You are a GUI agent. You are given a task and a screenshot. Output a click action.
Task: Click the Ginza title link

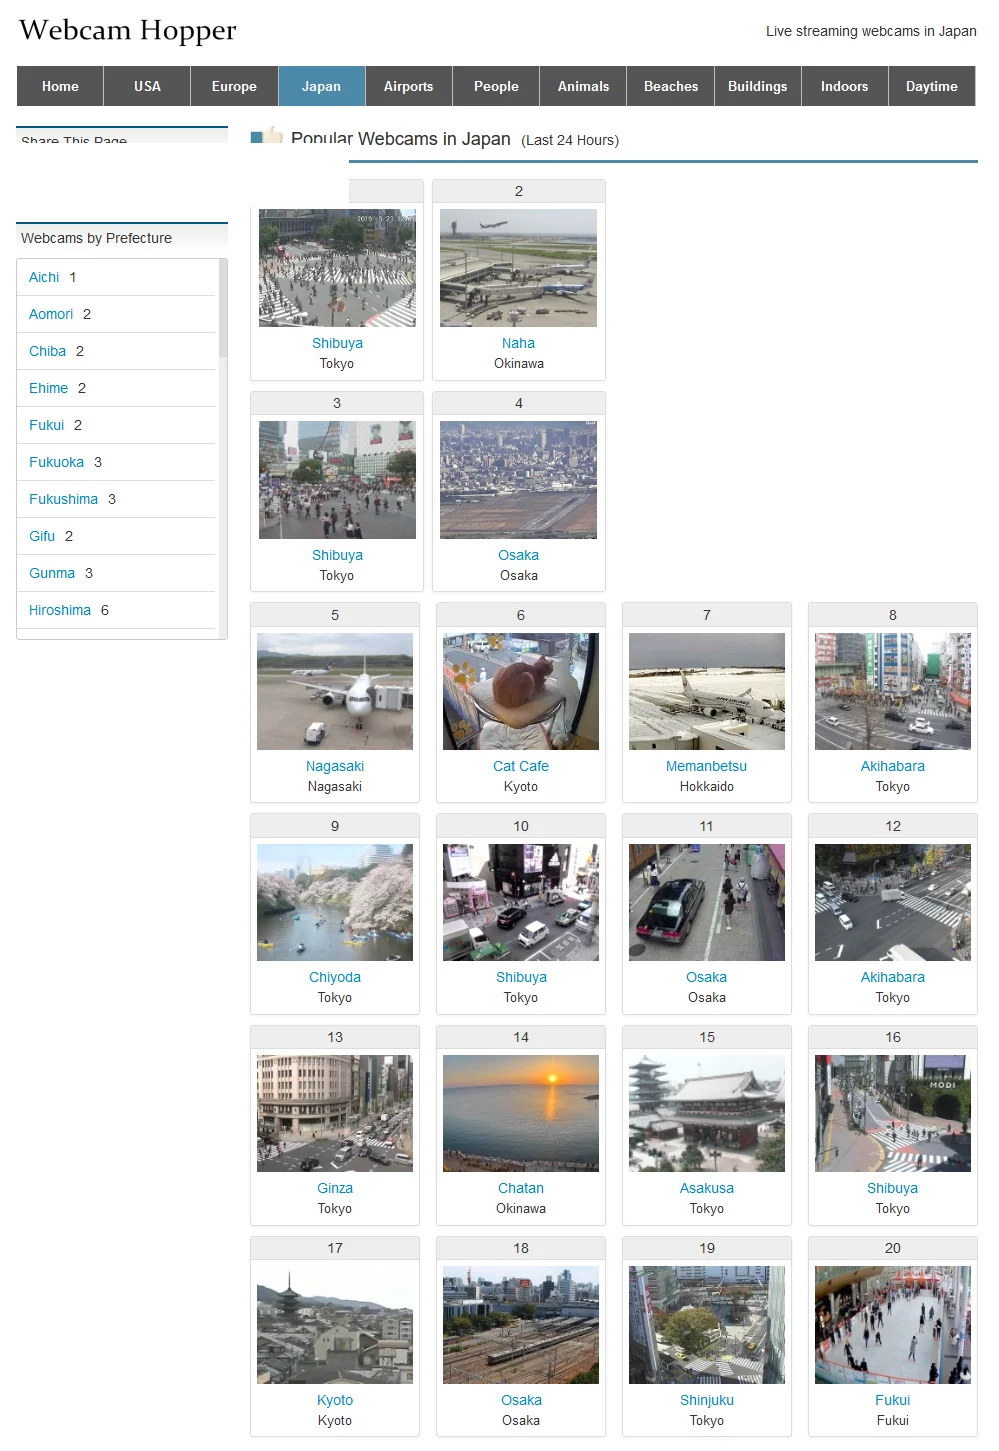pos(335,1188)
